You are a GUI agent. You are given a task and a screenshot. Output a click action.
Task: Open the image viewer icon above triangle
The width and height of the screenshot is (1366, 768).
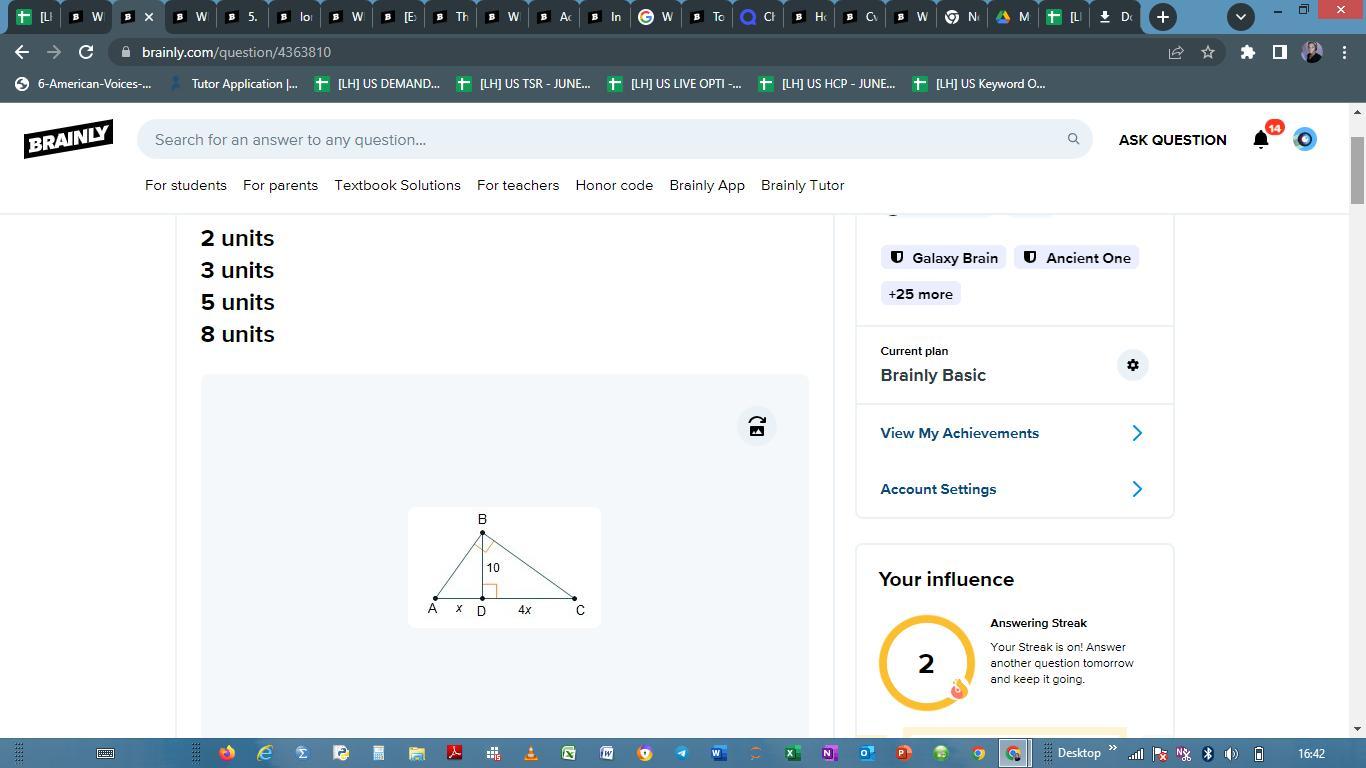[x=757, y=427]
